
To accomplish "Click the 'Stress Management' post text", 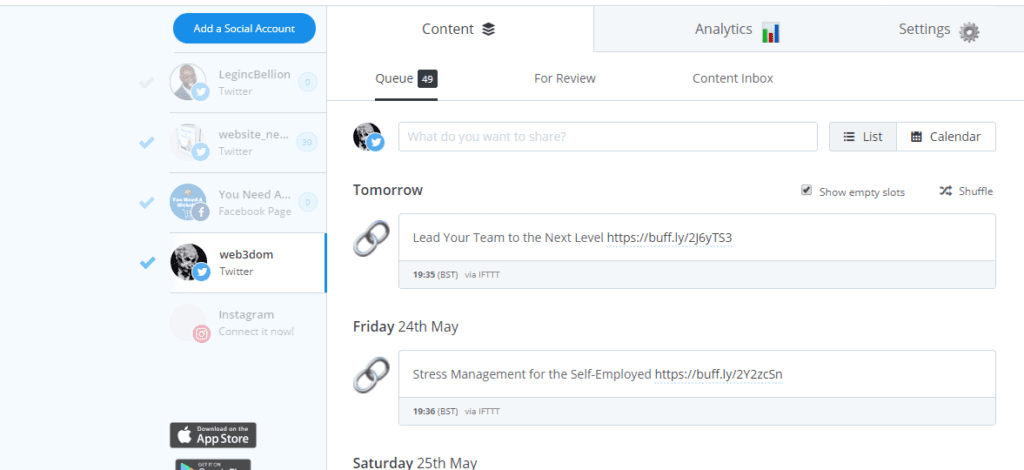I will pos(532,375).
